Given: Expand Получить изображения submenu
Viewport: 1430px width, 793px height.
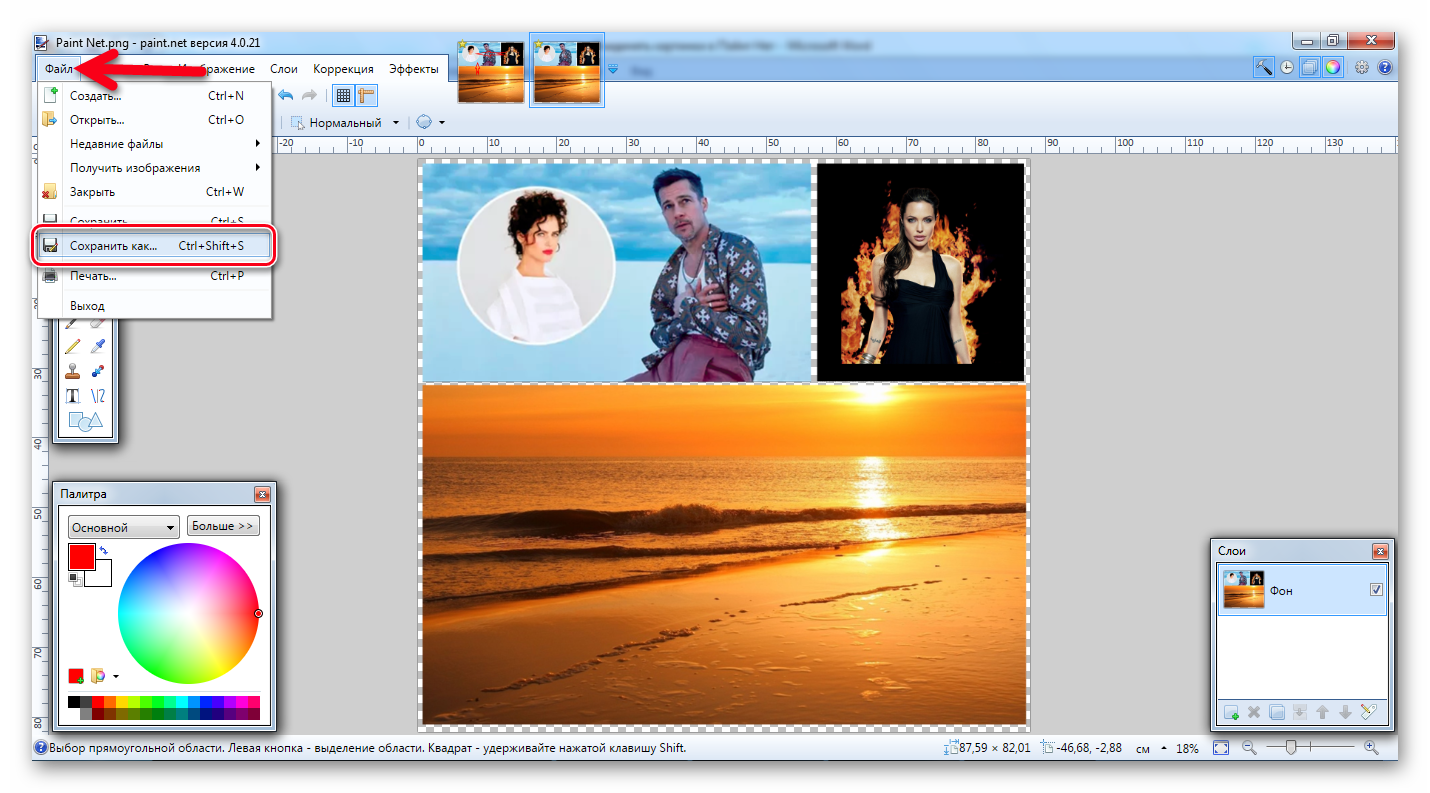Looking at the screenshot, I should 155,168.
